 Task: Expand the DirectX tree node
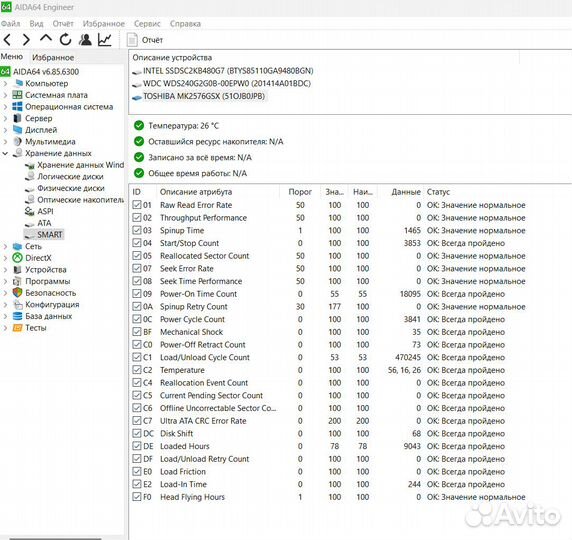5,258
